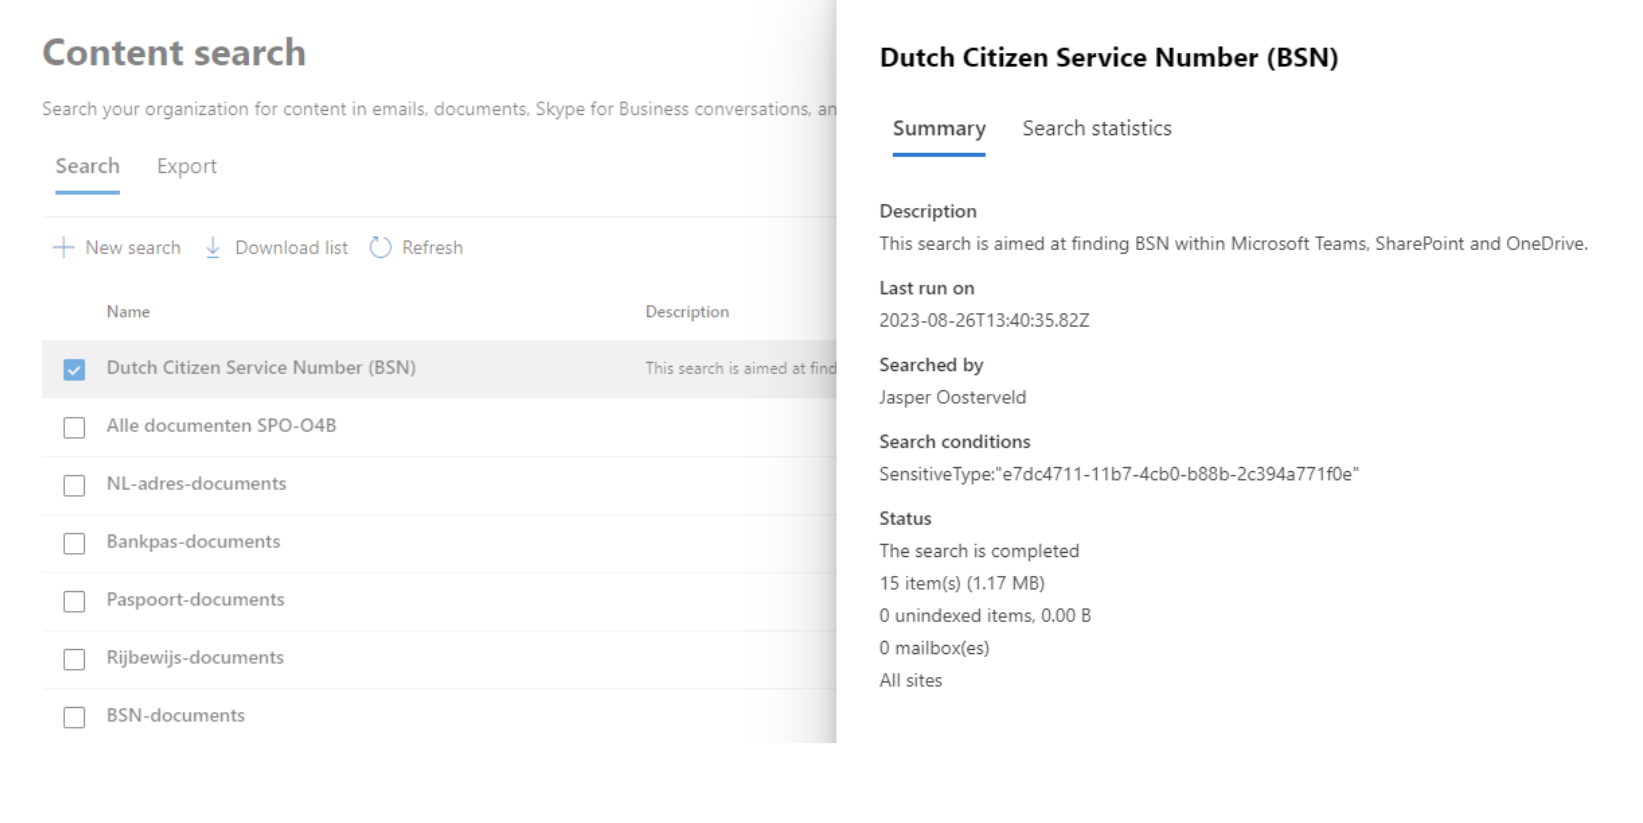Open the Search statistics tab
Screen dimensions: 1643x823
(1096, 128)
